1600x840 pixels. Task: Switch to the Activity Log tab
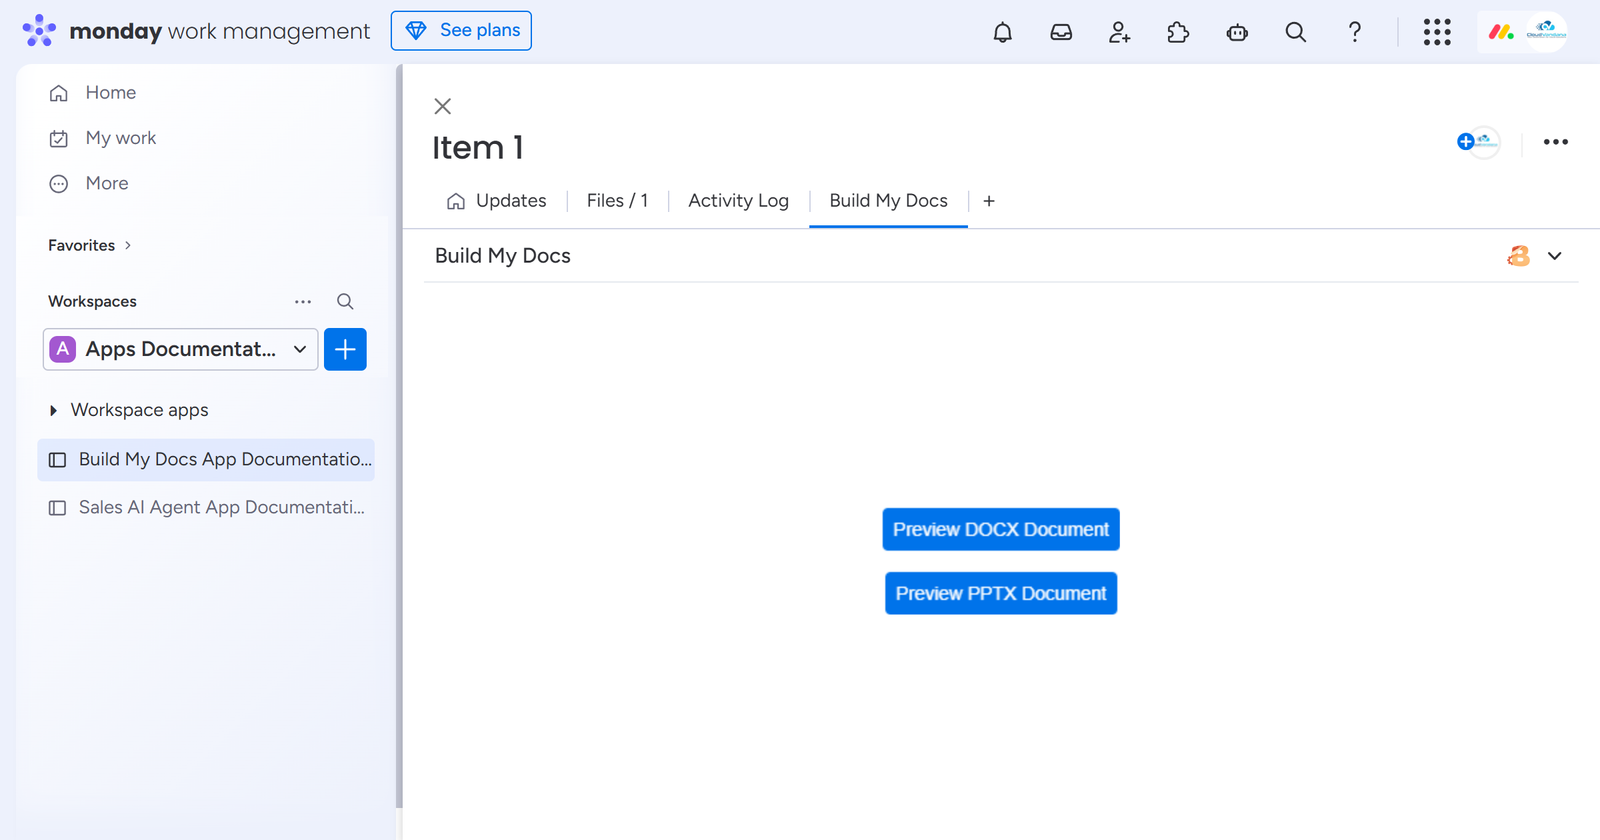[x=738, y=201]
